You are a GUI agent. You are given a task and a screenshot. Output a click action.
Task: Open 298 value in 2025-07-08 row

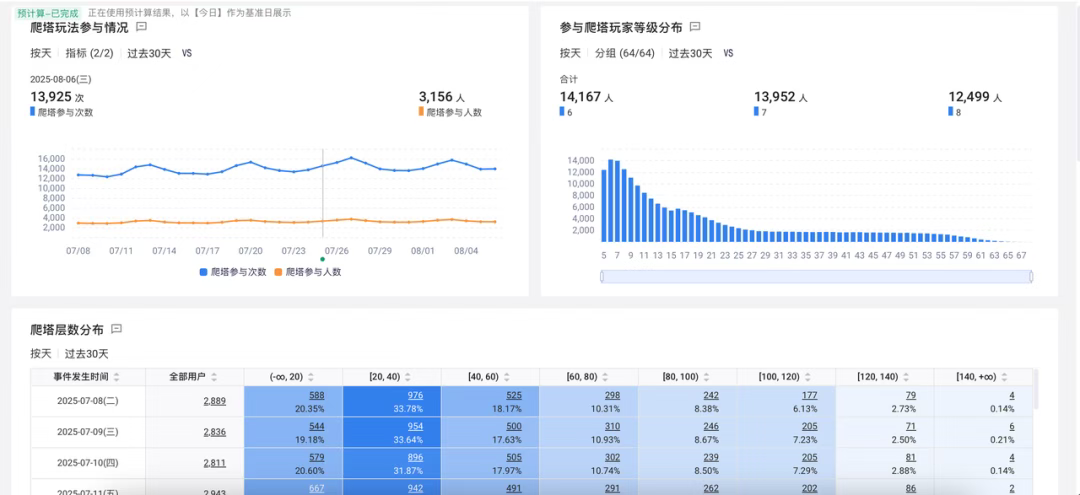(612, 395)
